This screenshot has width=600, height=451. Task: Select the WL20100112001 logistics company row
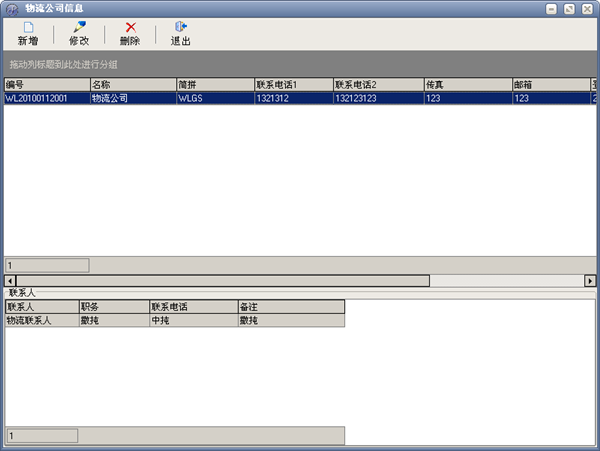(46, 99)
